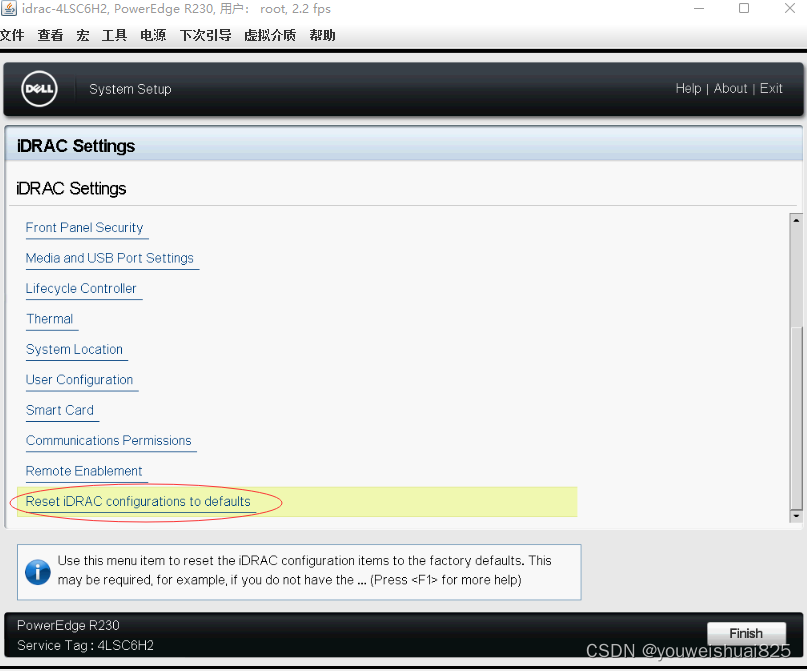Close the iDRAC console window

pyautogui.click(x=790, y=9)
